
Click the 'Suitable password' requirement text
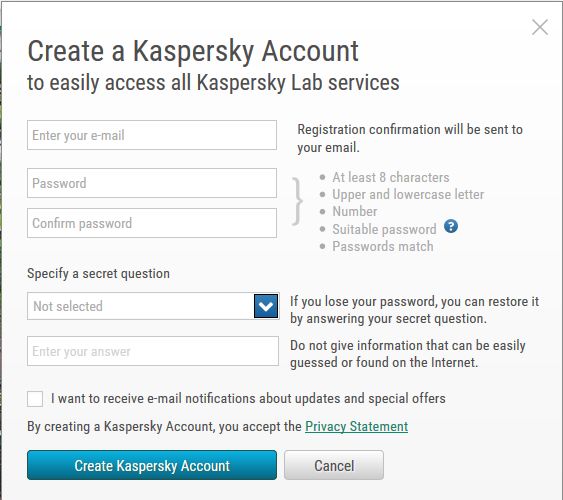coord(384,229)
